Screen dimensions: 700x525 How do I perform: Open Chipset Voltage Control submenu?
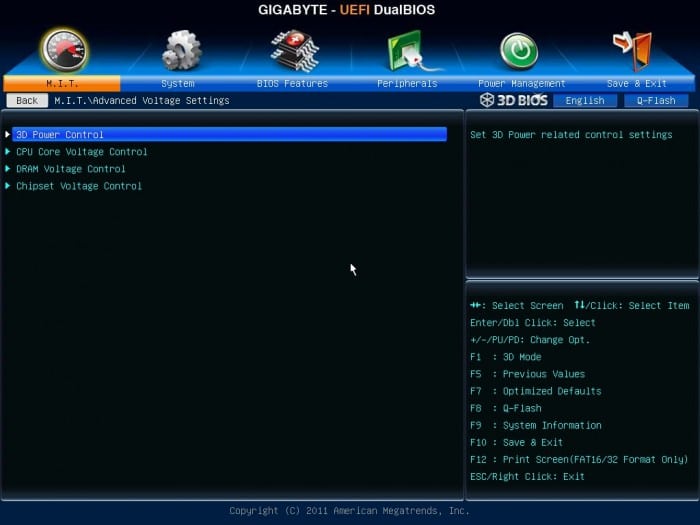[x=79, y=186]
